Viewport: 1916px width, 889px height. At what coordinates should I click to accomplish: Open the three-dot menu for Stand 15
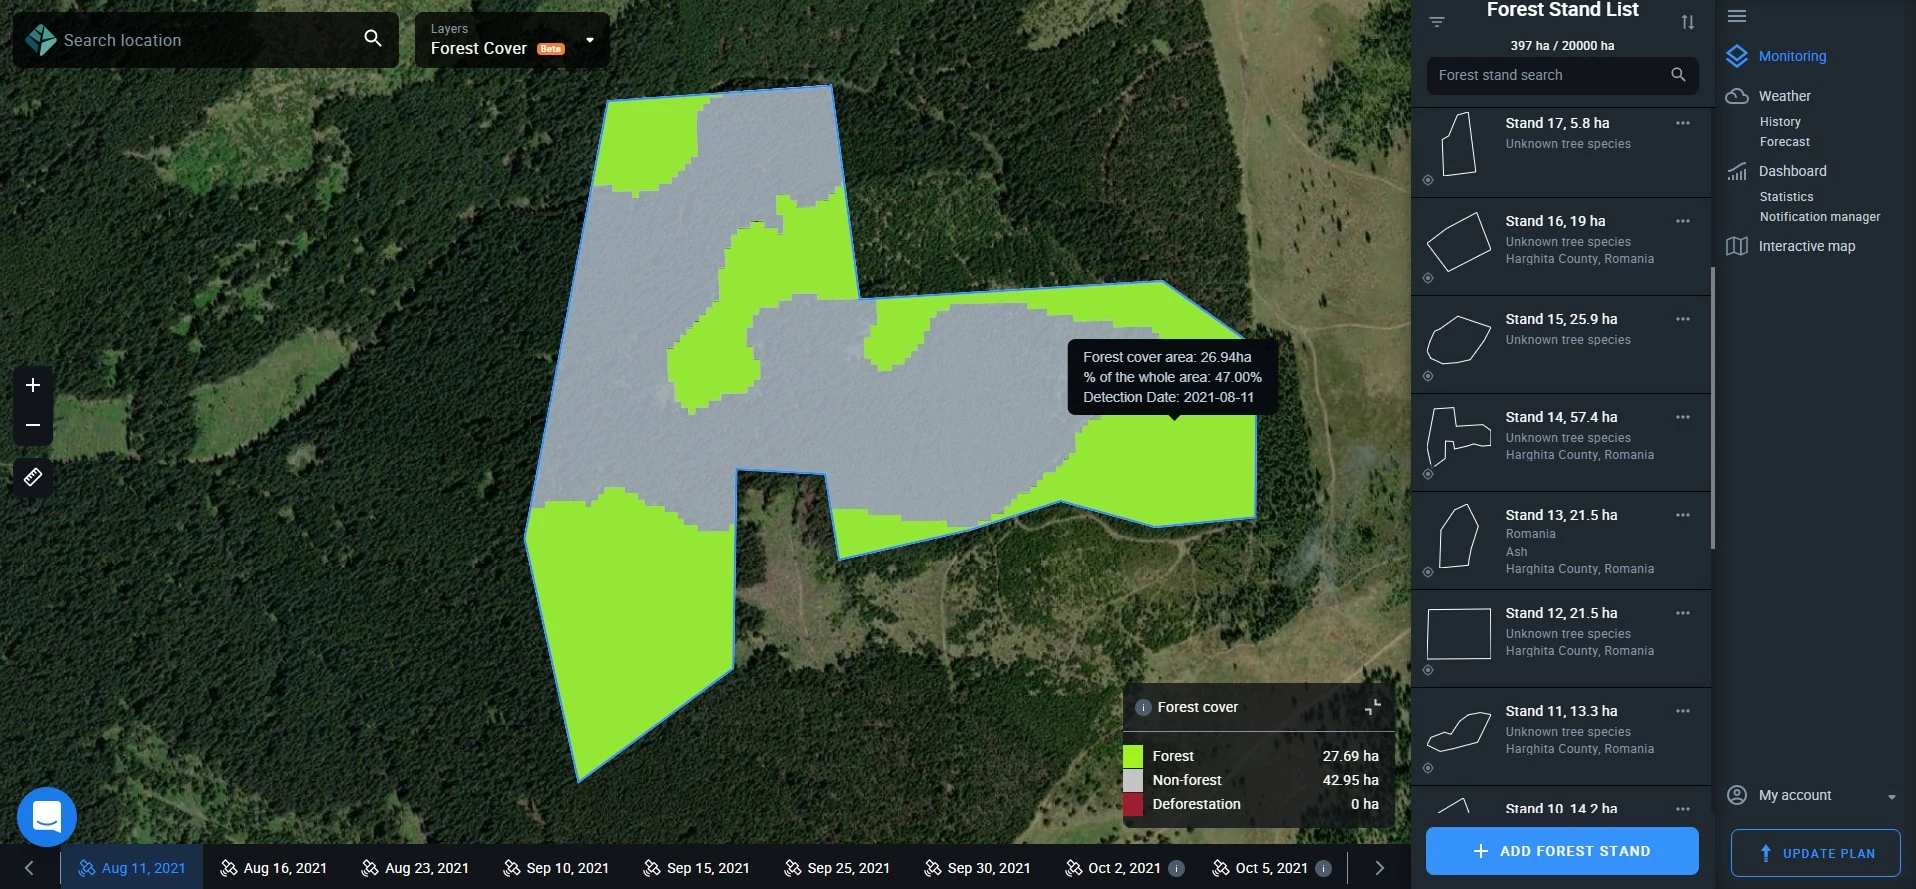(1683, 319)
